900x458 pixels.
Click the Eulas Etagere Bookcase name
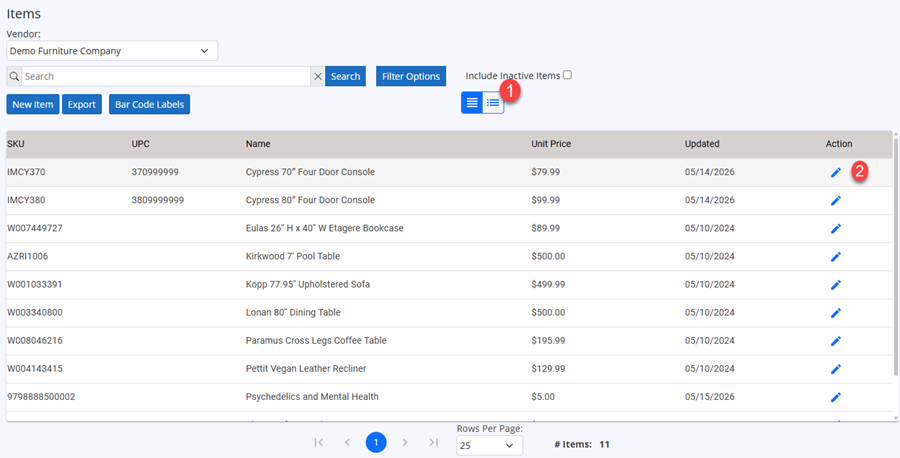325,228
